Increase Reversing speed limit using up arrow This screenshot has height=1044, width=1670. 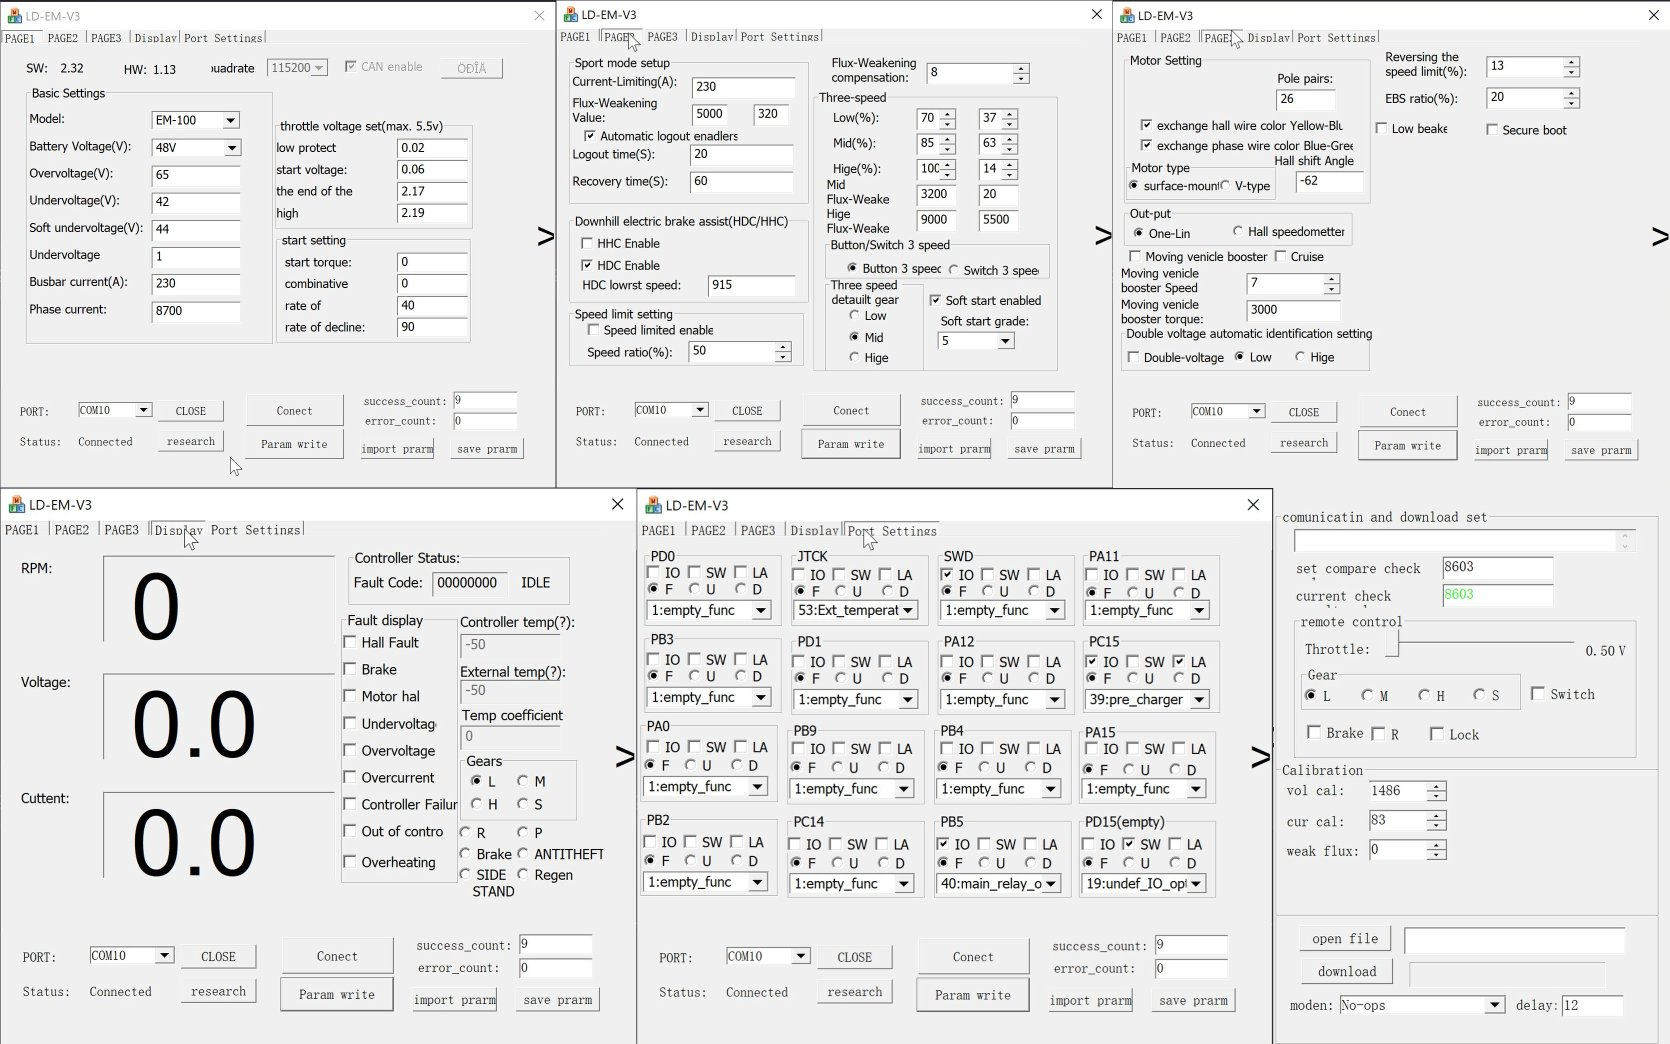coord(1571,62)
